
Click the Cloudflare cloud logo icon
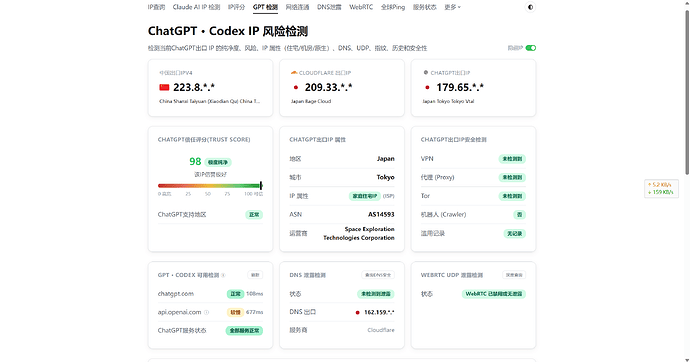coord(294,73)
